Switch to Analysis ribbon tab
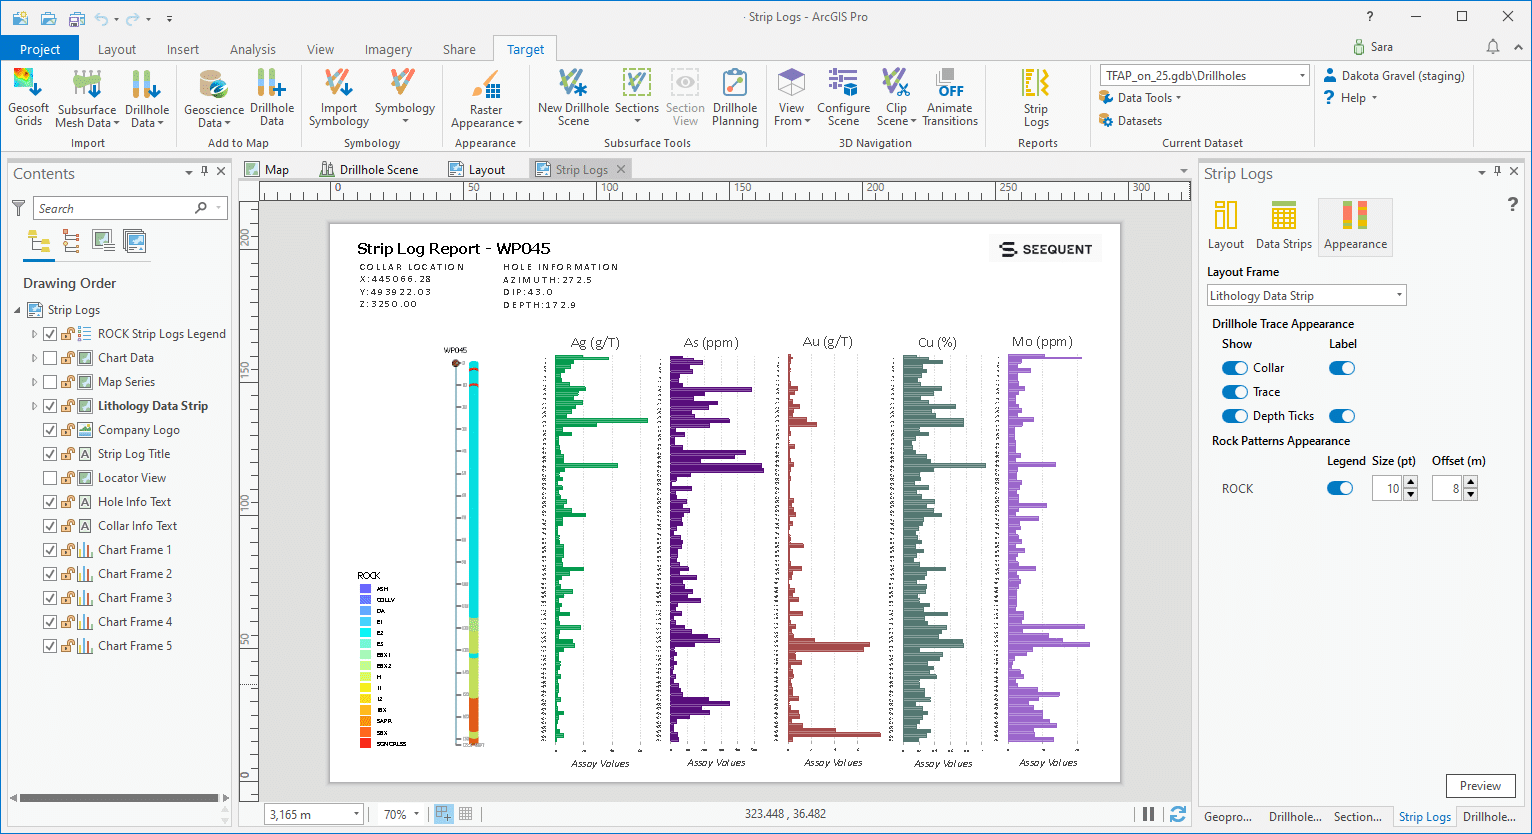This screenshot has height=834, width=1532. pyautogui.click(x=252, y=49)
